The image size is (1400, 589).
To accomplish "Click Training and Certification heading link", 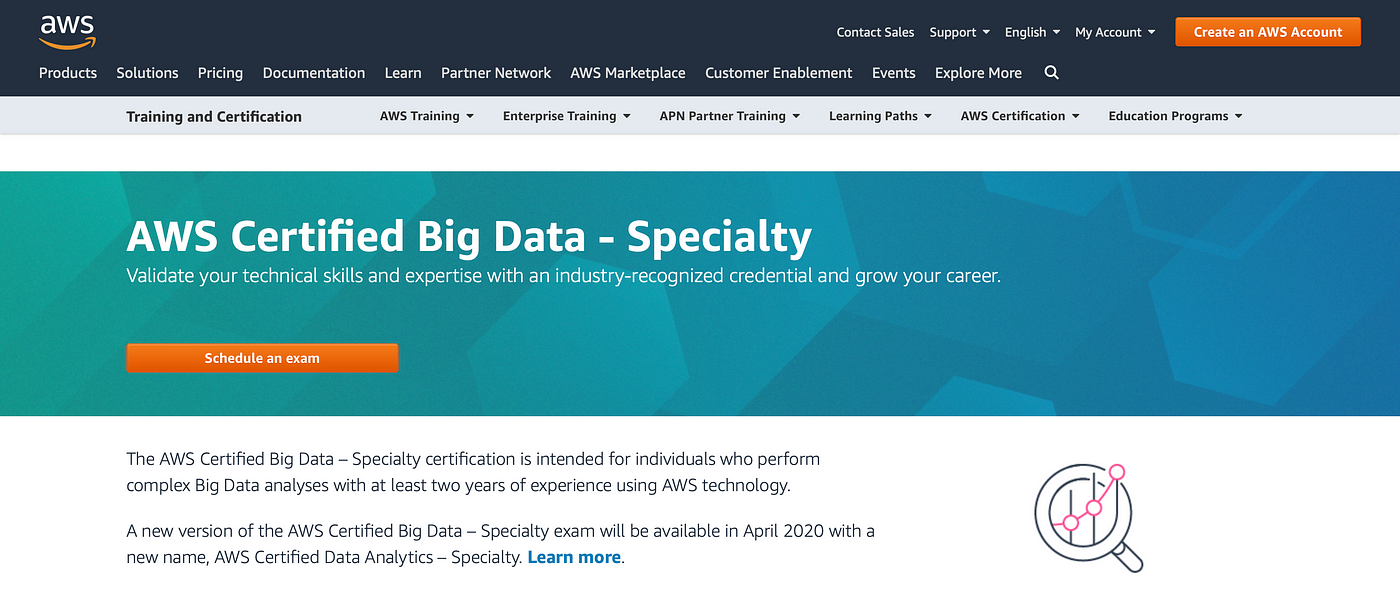I will (214, 116).
